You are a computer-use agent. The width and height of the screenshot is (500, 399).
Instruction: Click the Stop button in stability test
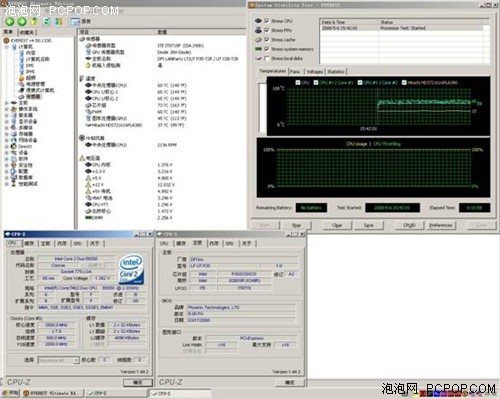click(296, 225)
